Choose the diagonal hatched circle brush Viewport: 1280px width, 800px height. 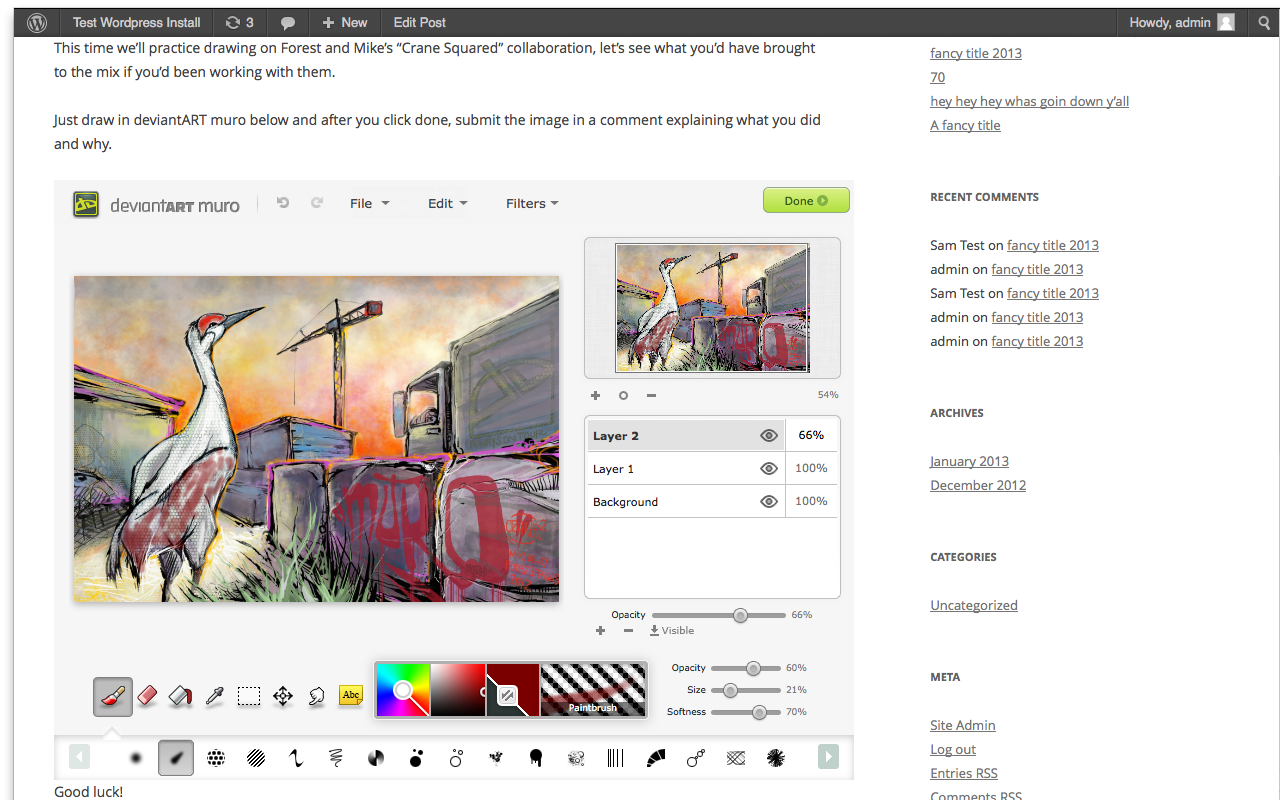point(256,758)
